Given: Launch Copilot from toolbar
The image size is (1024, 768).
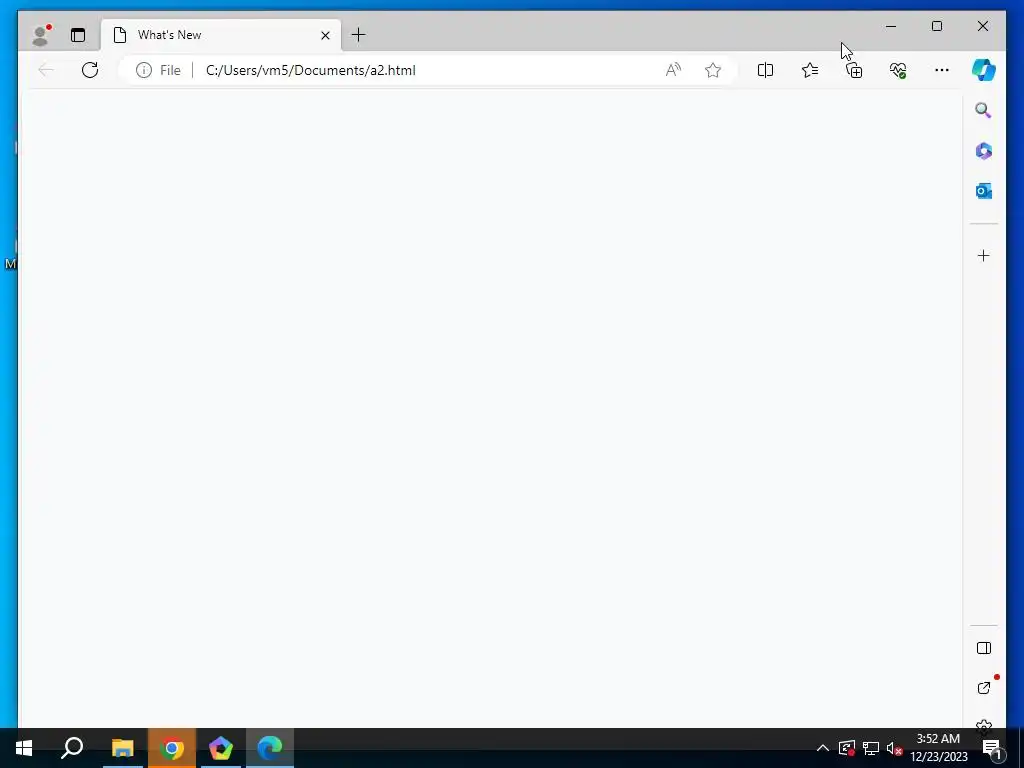Looking at the screenshot, I should click(x=984, y=70).
